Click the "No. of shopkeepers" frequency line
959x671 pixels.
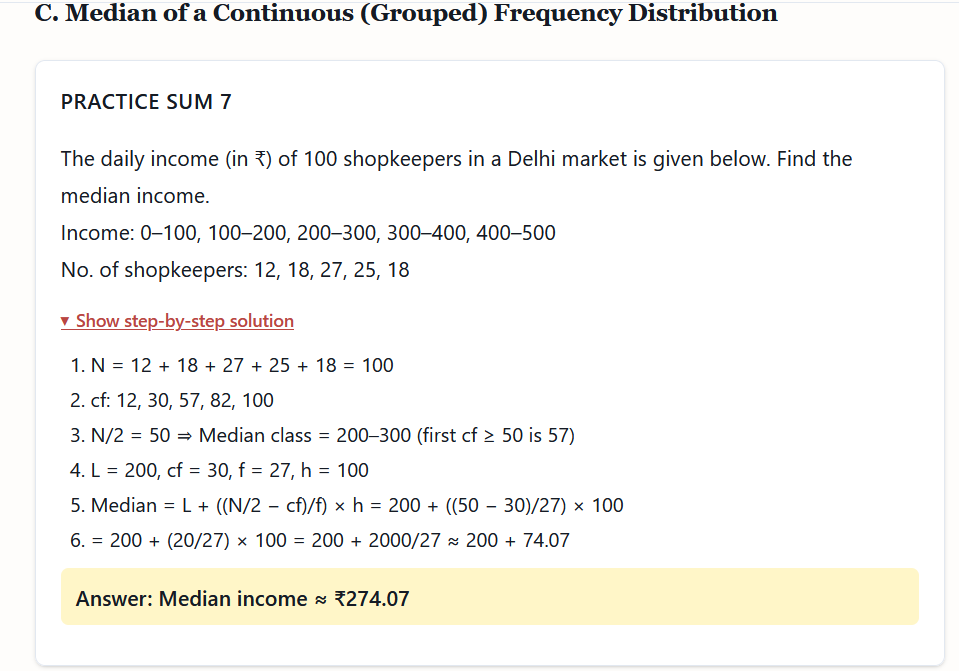point(235,270)
